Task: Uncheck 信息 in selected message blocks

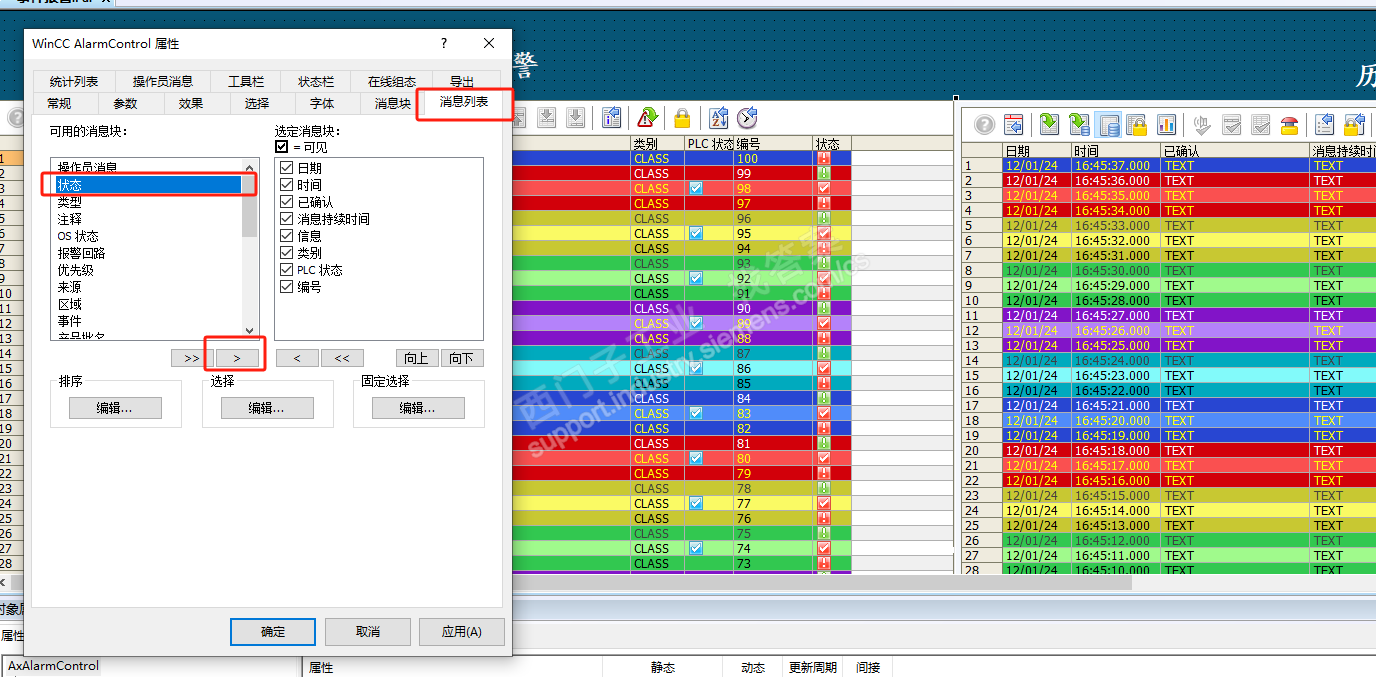Action: click(287, 236)
